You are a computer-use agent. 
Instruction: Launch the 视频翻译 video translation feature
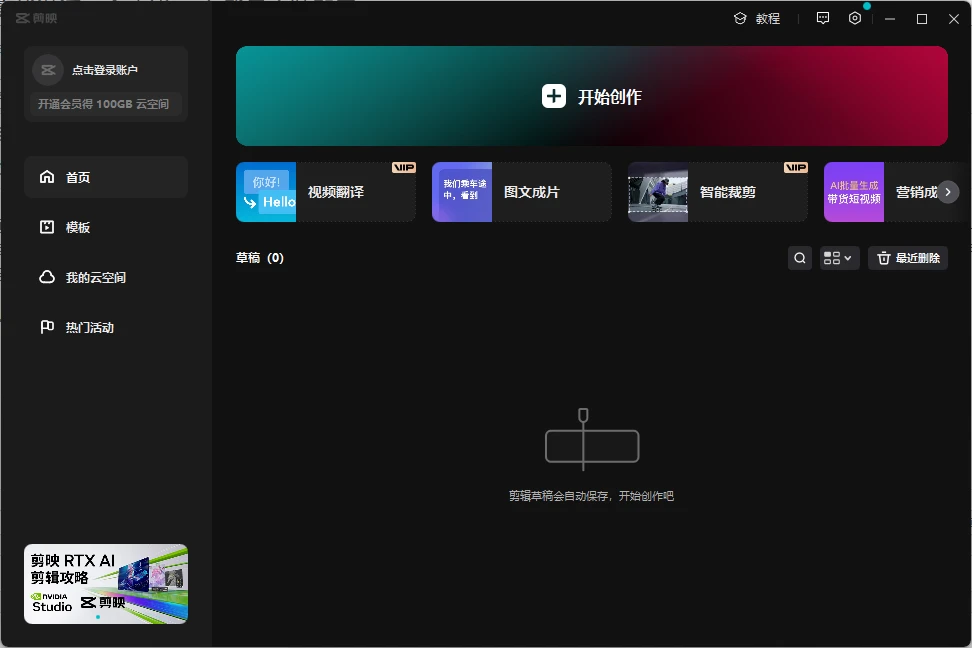pyautogui.click(x=325, y=192)
